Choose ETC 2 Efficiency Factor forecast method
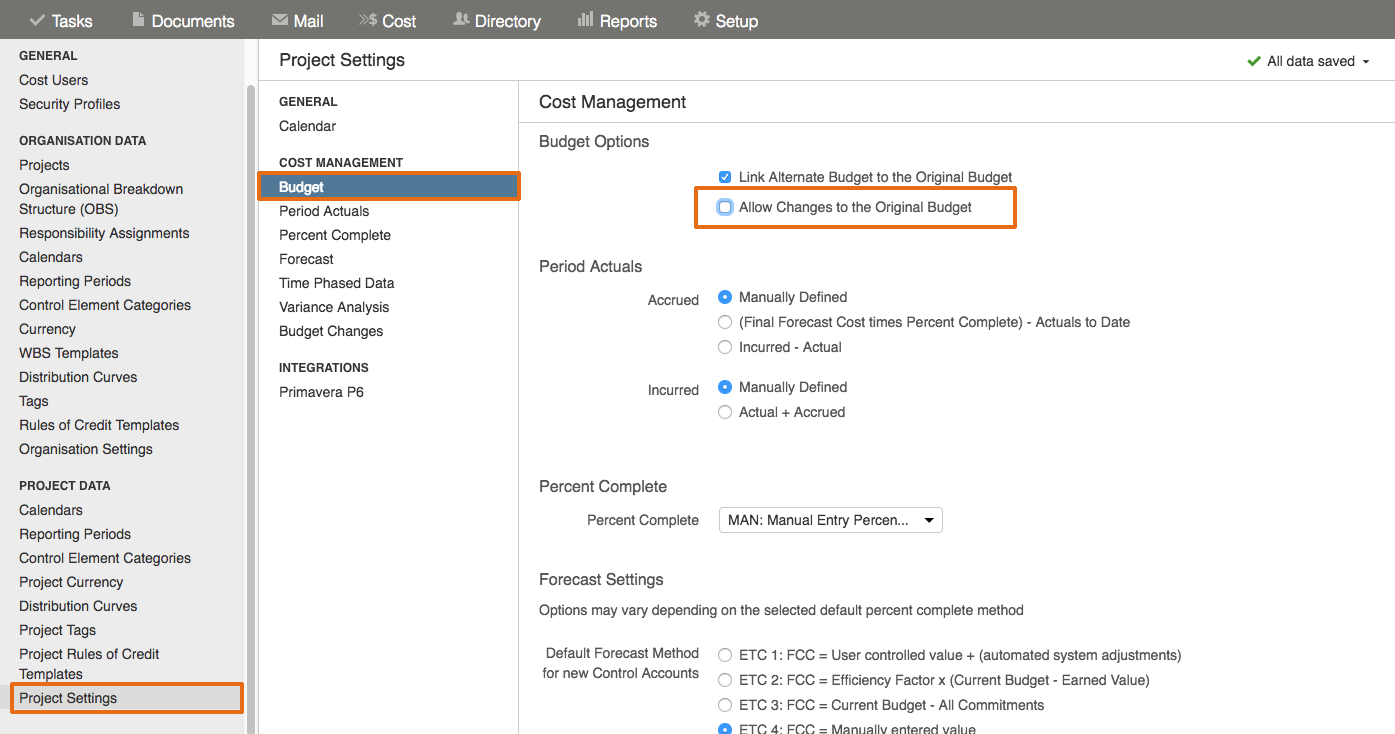 pyautogui.click(x=725, y=680)
